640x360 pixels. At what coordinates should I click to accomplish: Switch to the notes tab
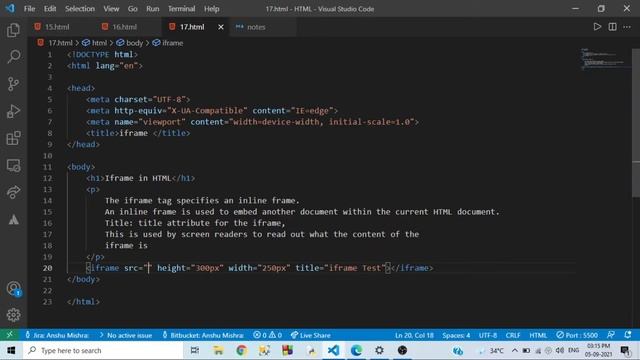(x=256, y=27)
